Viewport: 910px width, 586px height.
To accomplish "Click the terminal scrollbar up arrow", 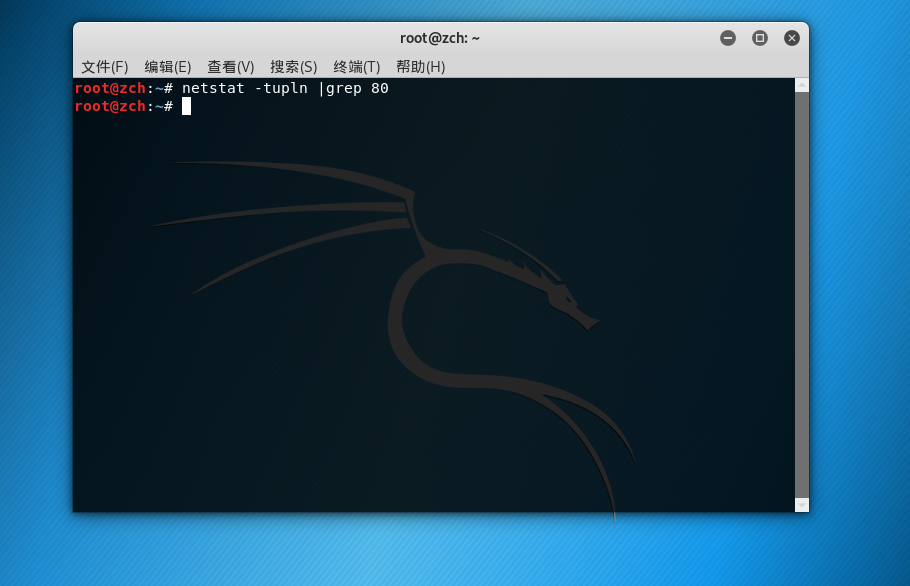I will (x=801, y=85).
